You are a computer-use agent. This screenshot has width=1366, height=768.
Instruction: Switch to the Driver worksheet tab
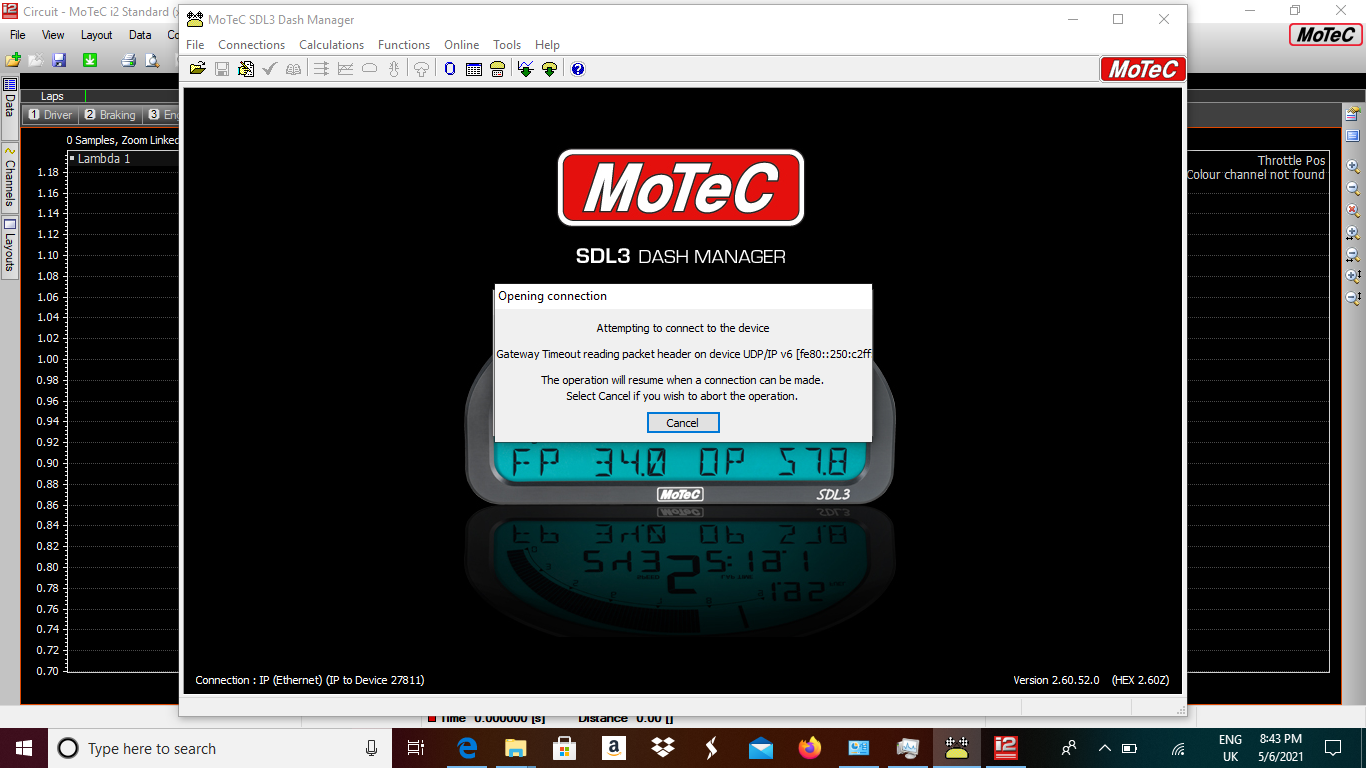50,115
